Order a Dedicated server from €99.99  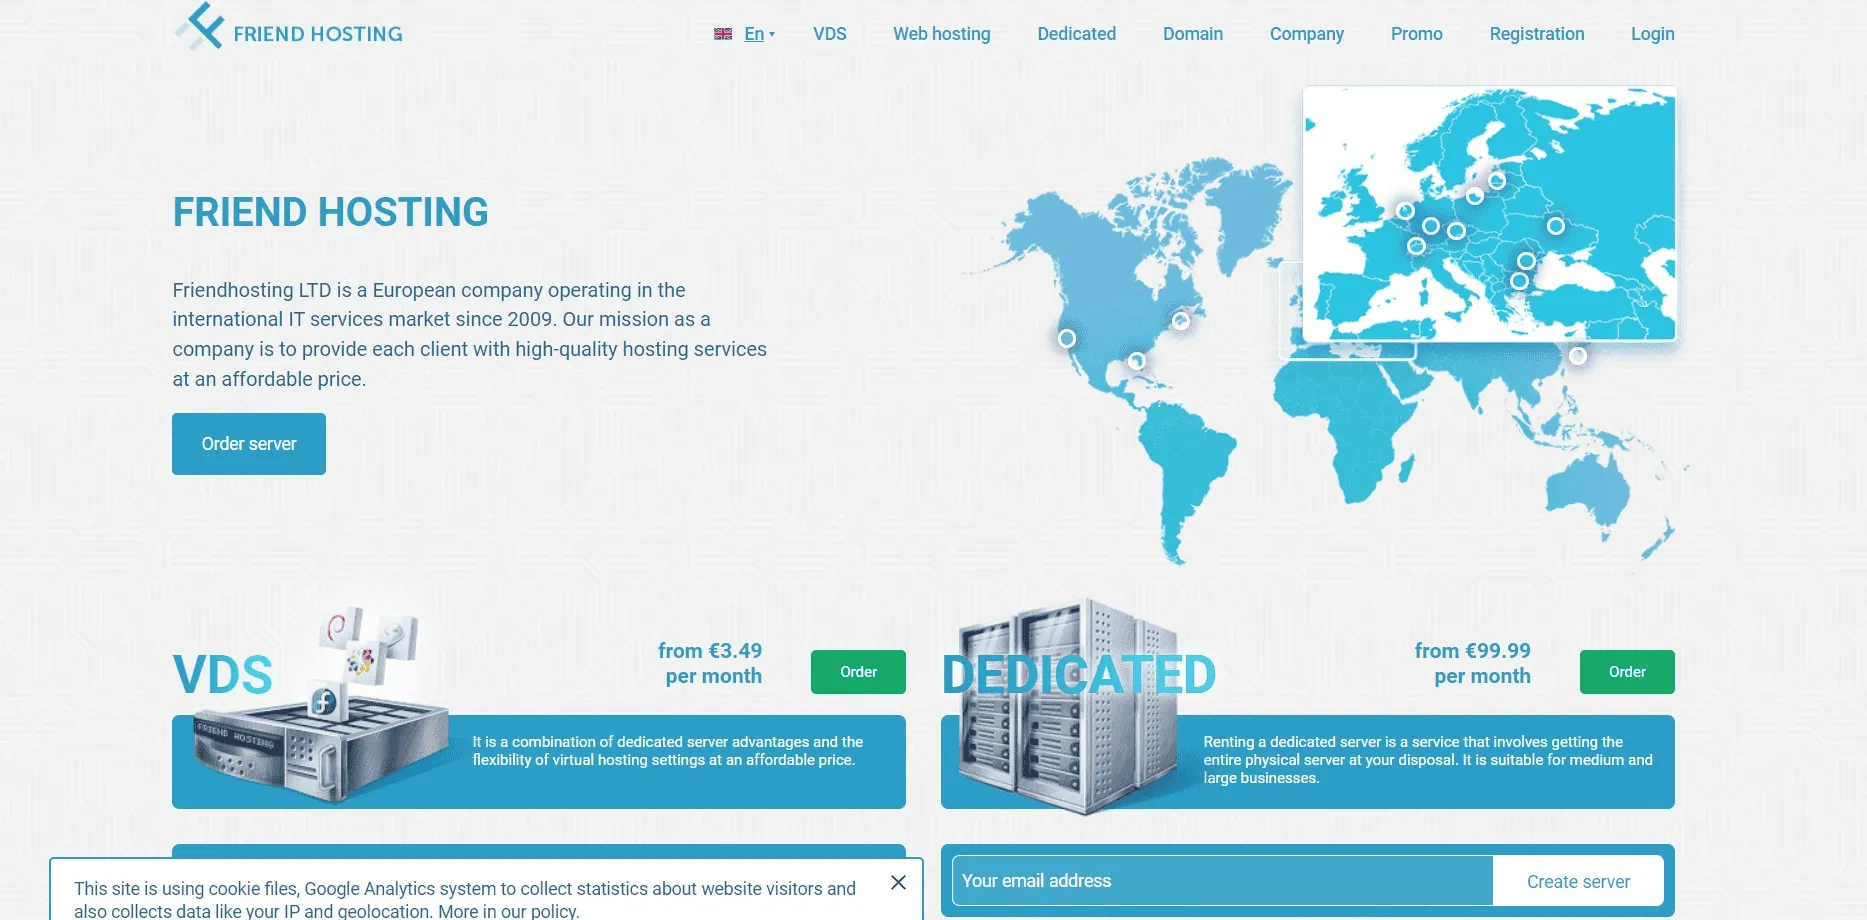point(1627,671)
